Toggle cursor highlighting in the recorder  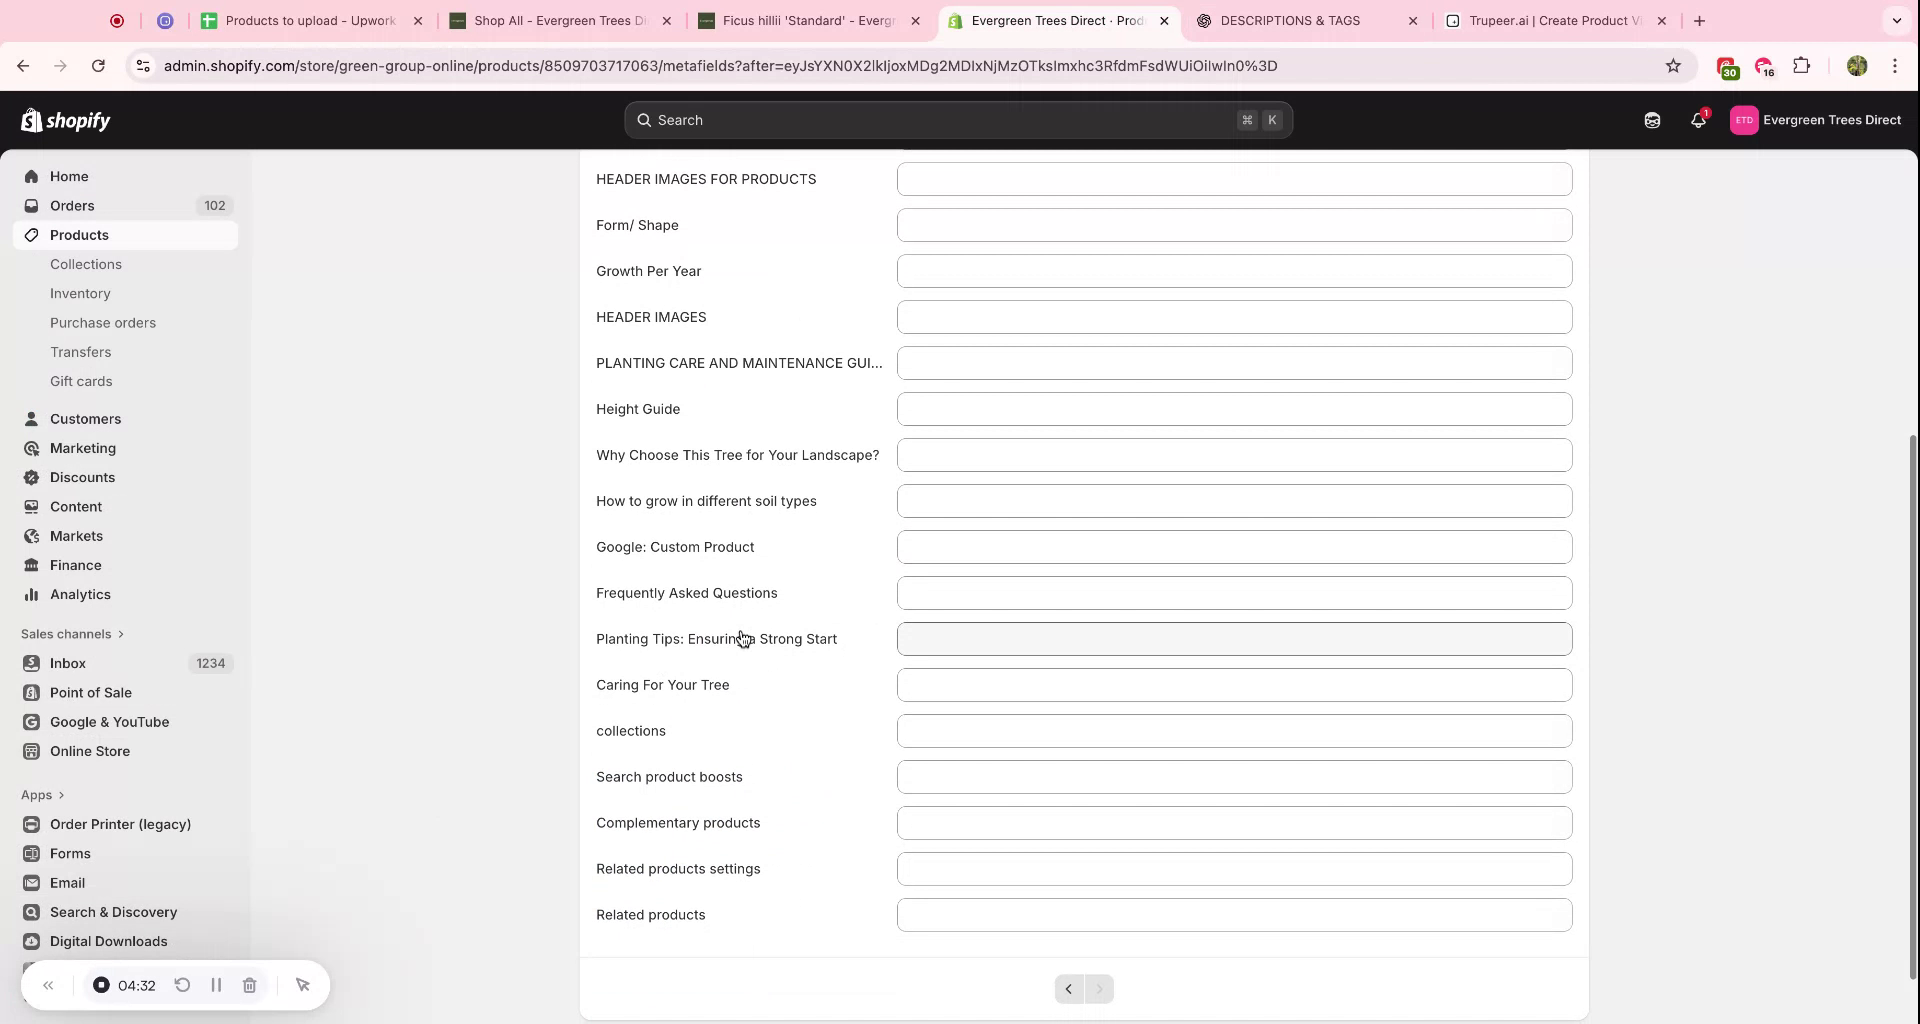click(x=303, y=985)
